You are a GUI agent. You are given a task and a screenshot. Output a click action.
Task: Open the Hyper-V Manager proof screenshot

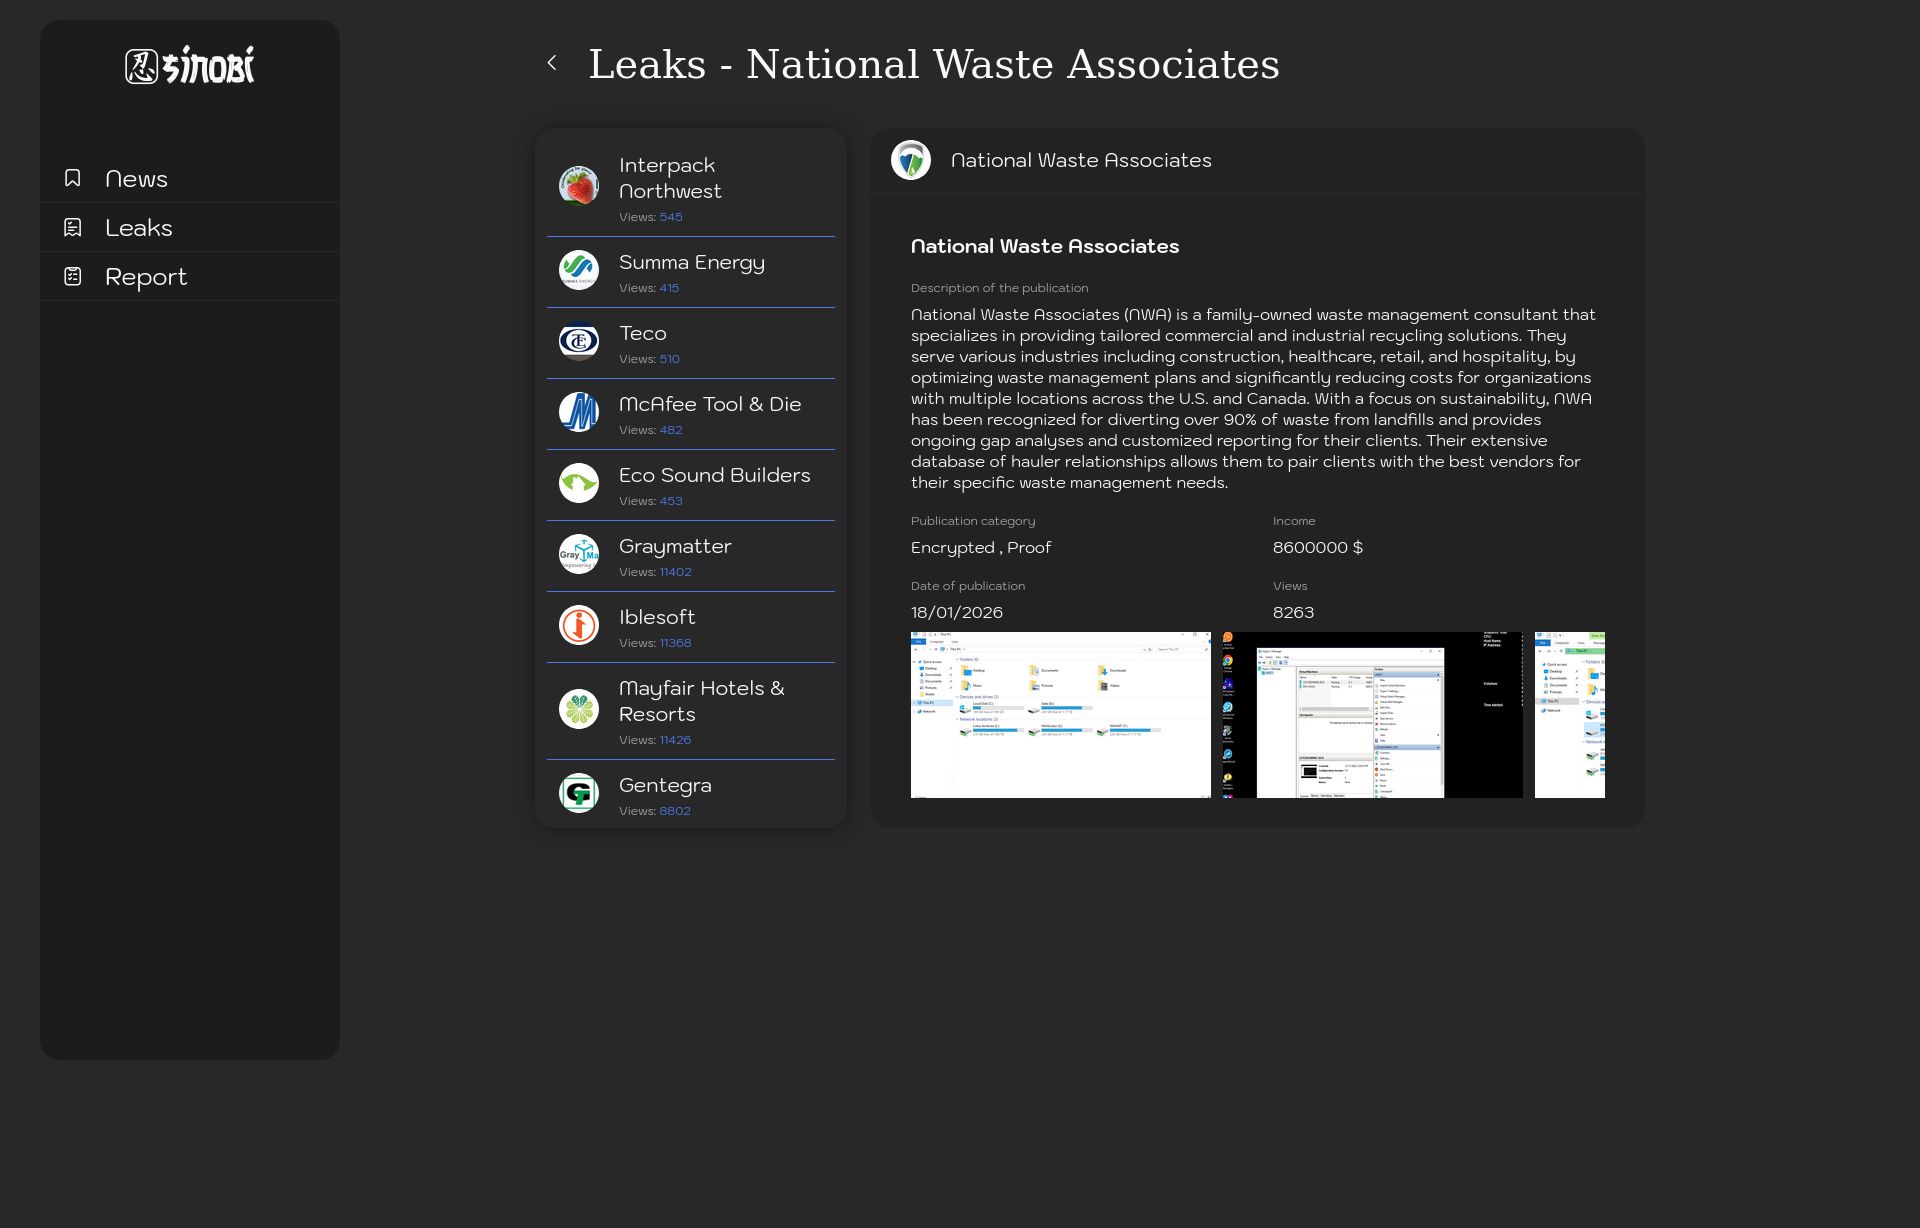pyautogui.click(x=1372, y=714)
